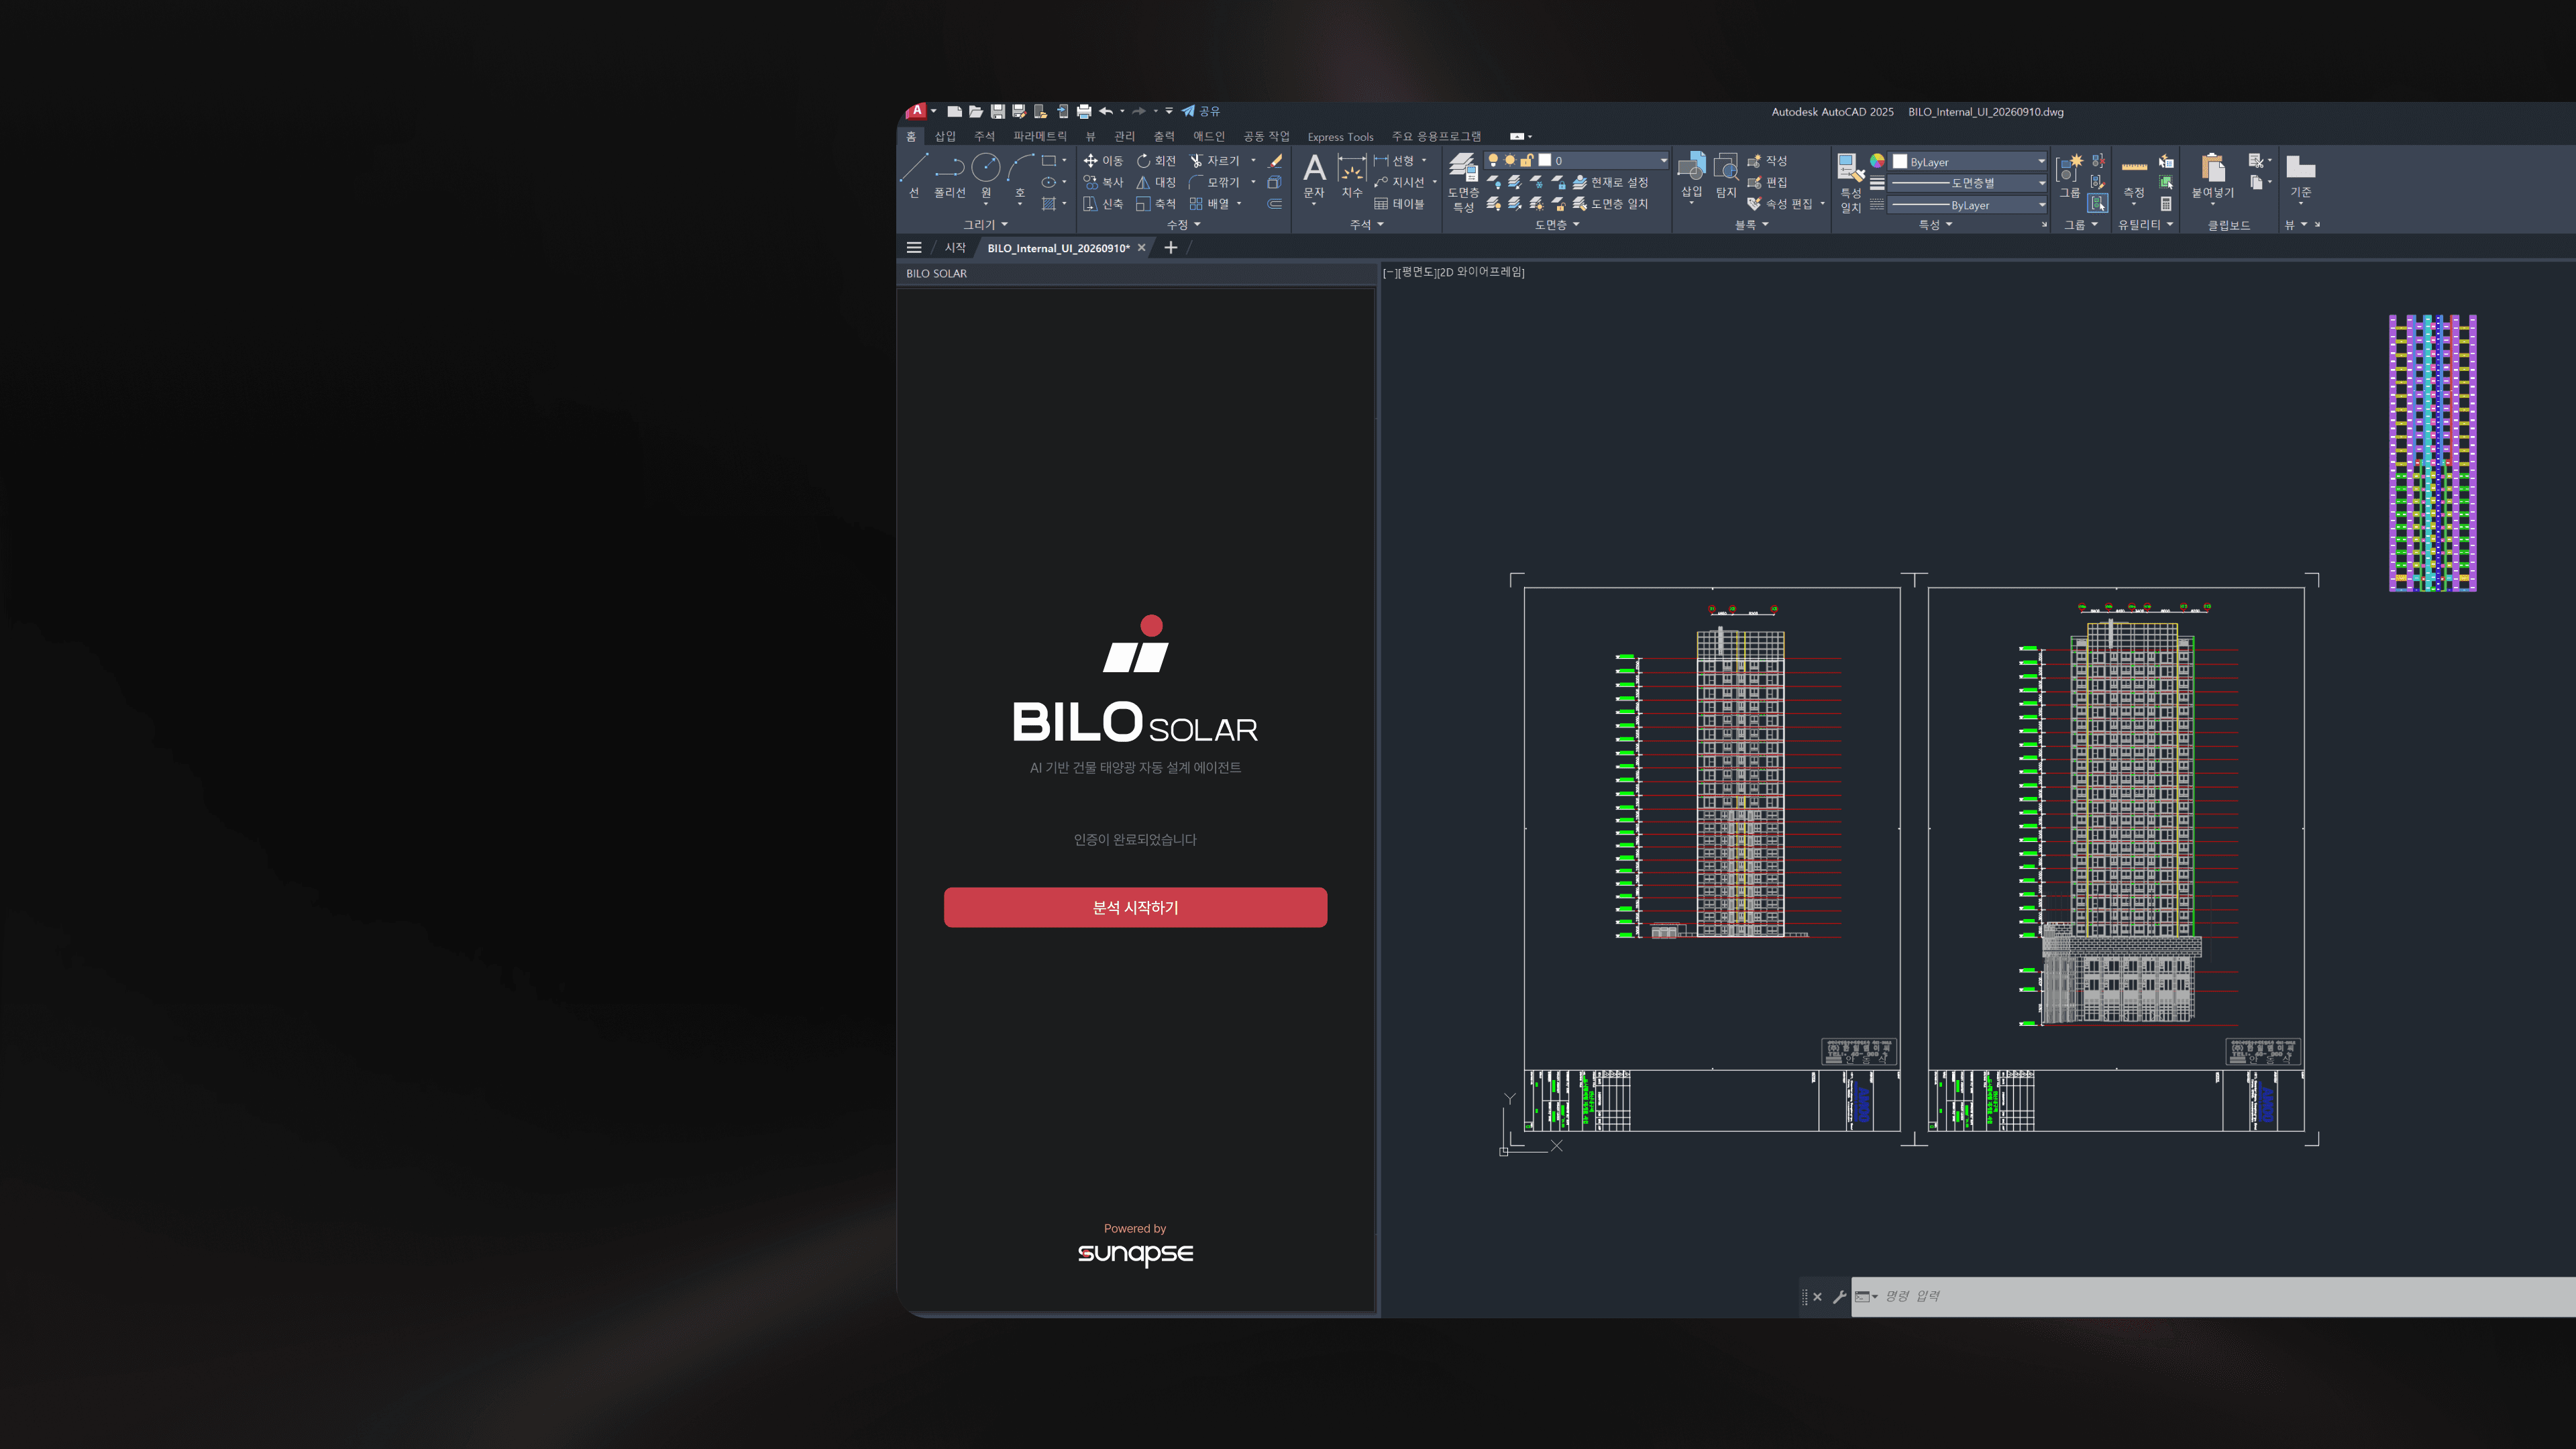Switch to the 시작 file tab
Viewport: 2576px width, 1449px height.
coord(955,248)
